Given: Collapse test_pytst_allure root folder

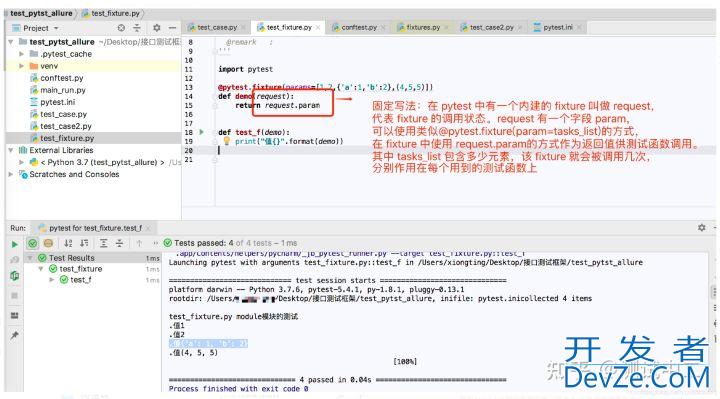Looking at the screenshot, I should pyautogui.click(x=11, y=42).
